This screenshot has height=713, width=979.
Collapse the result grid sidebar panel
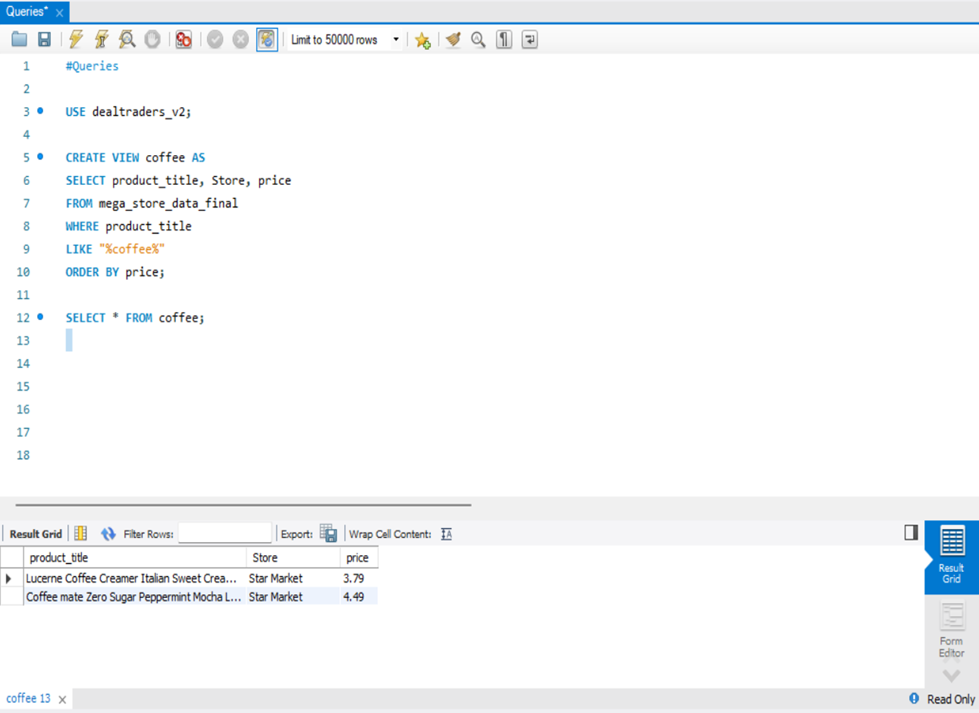(910, 533)
